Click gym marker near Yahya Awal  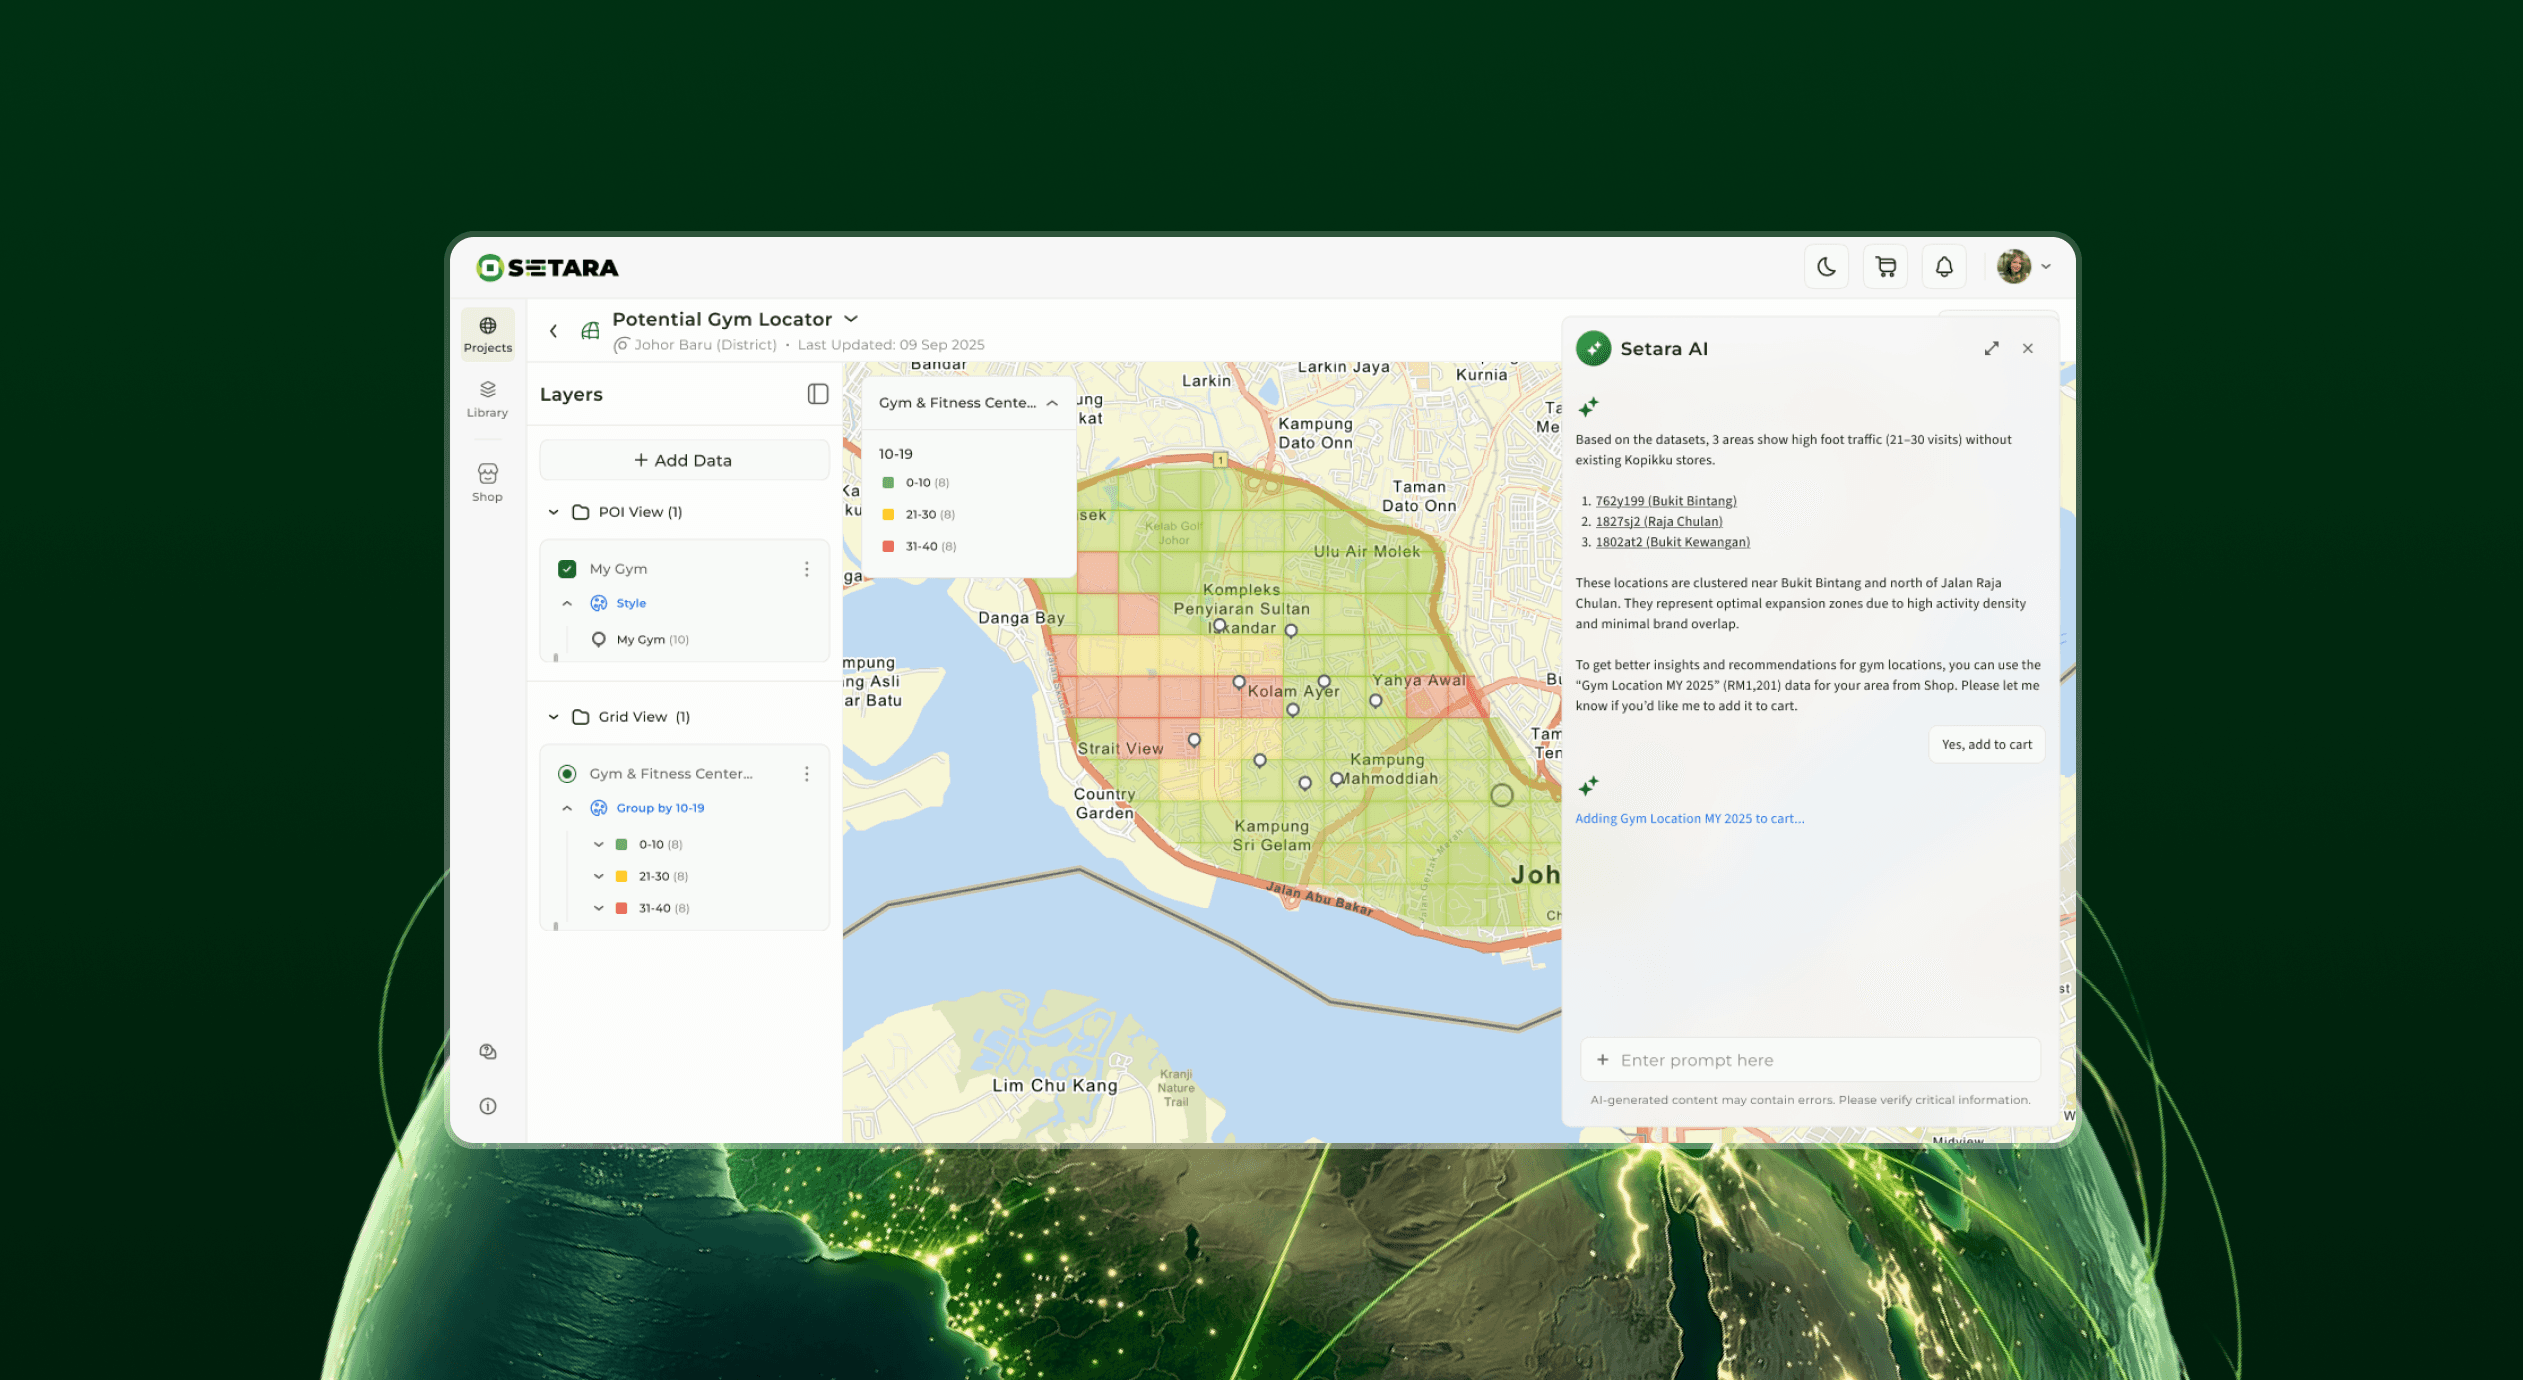tap(1376, 701)
